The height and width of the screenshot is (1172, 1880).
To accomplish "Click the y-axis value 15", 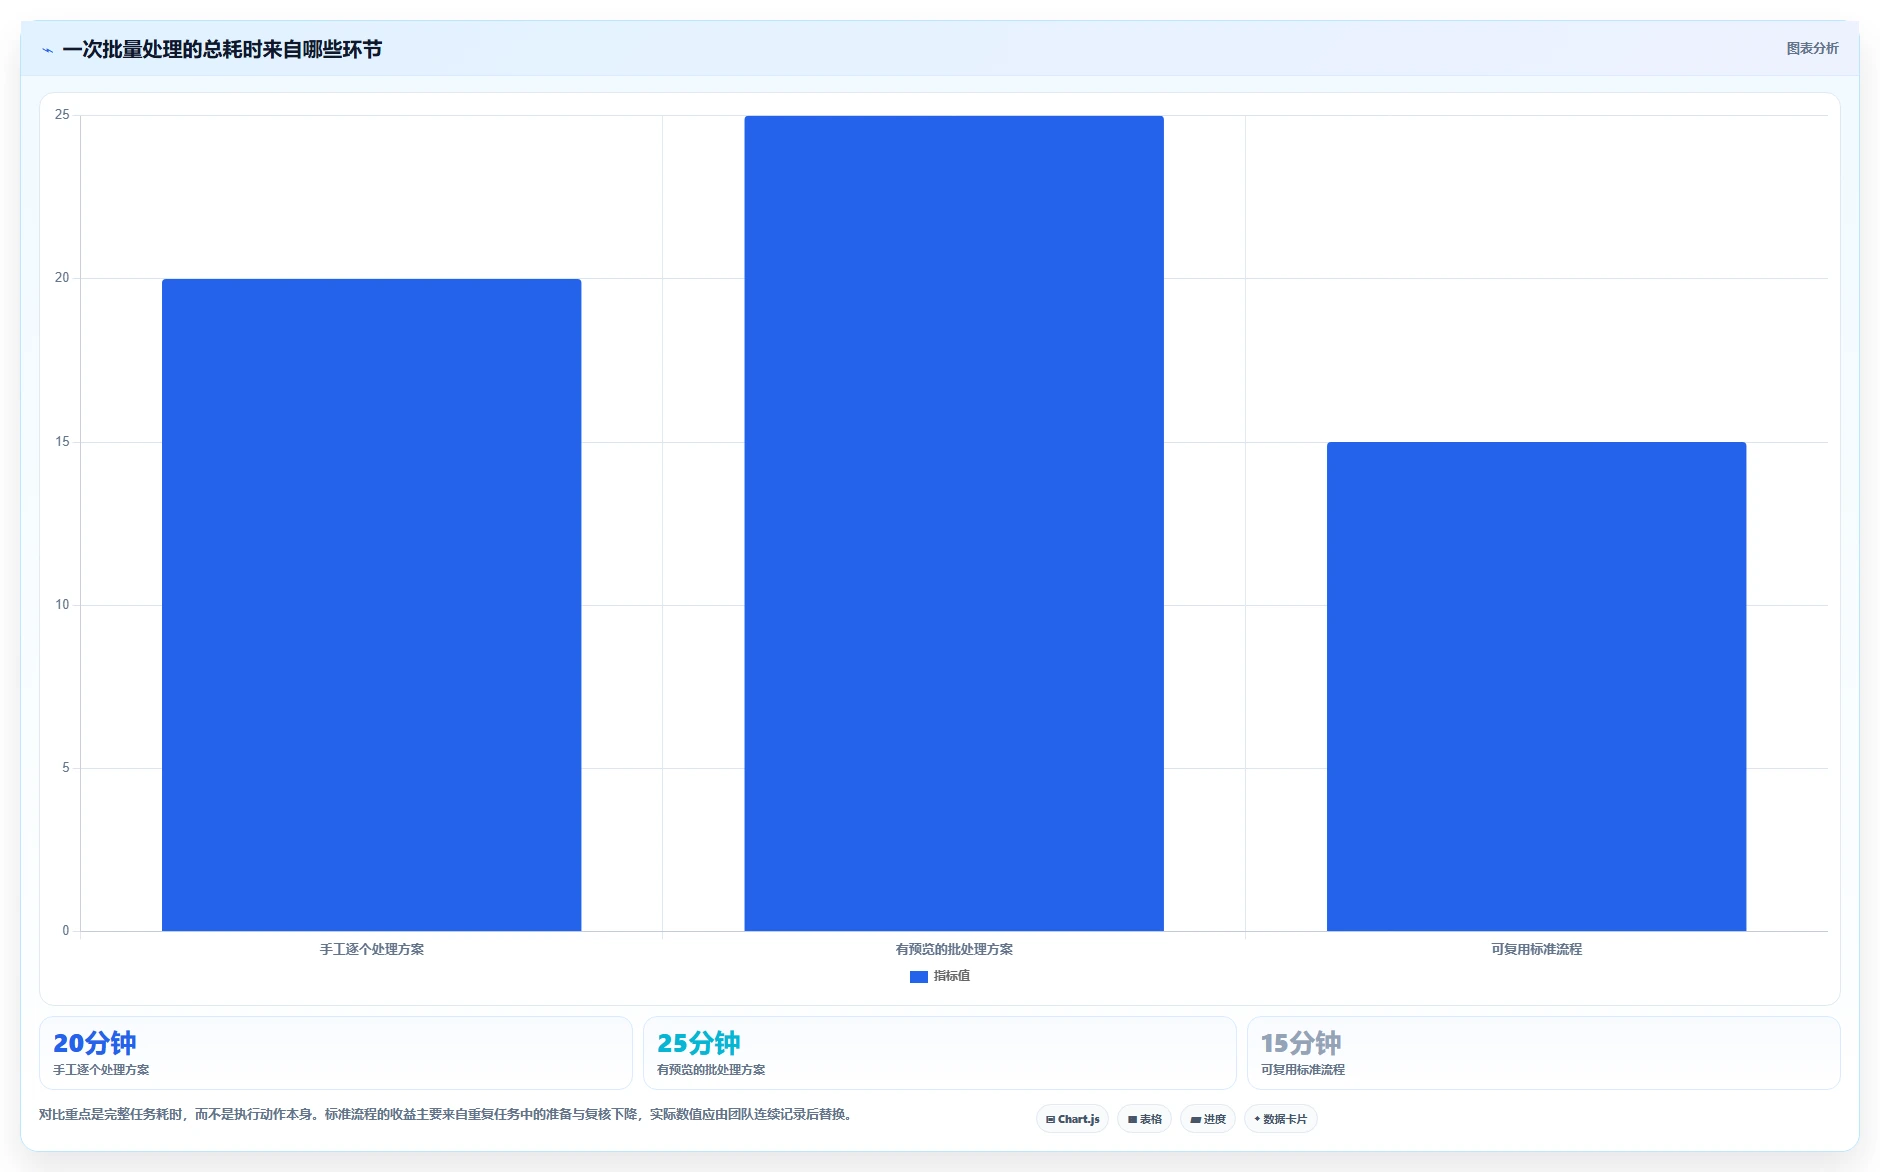I will tap(62, 442).
